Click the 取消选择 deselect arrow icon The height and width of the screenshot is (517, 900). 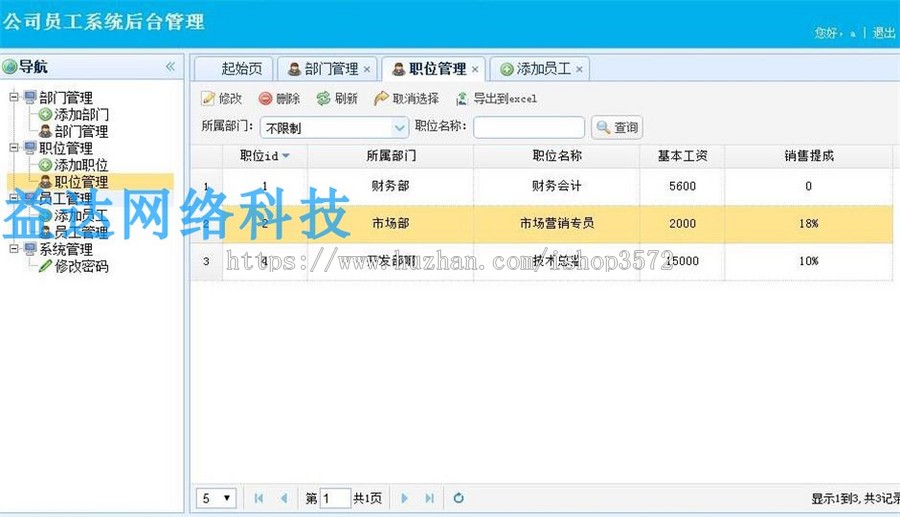point(381,99)
